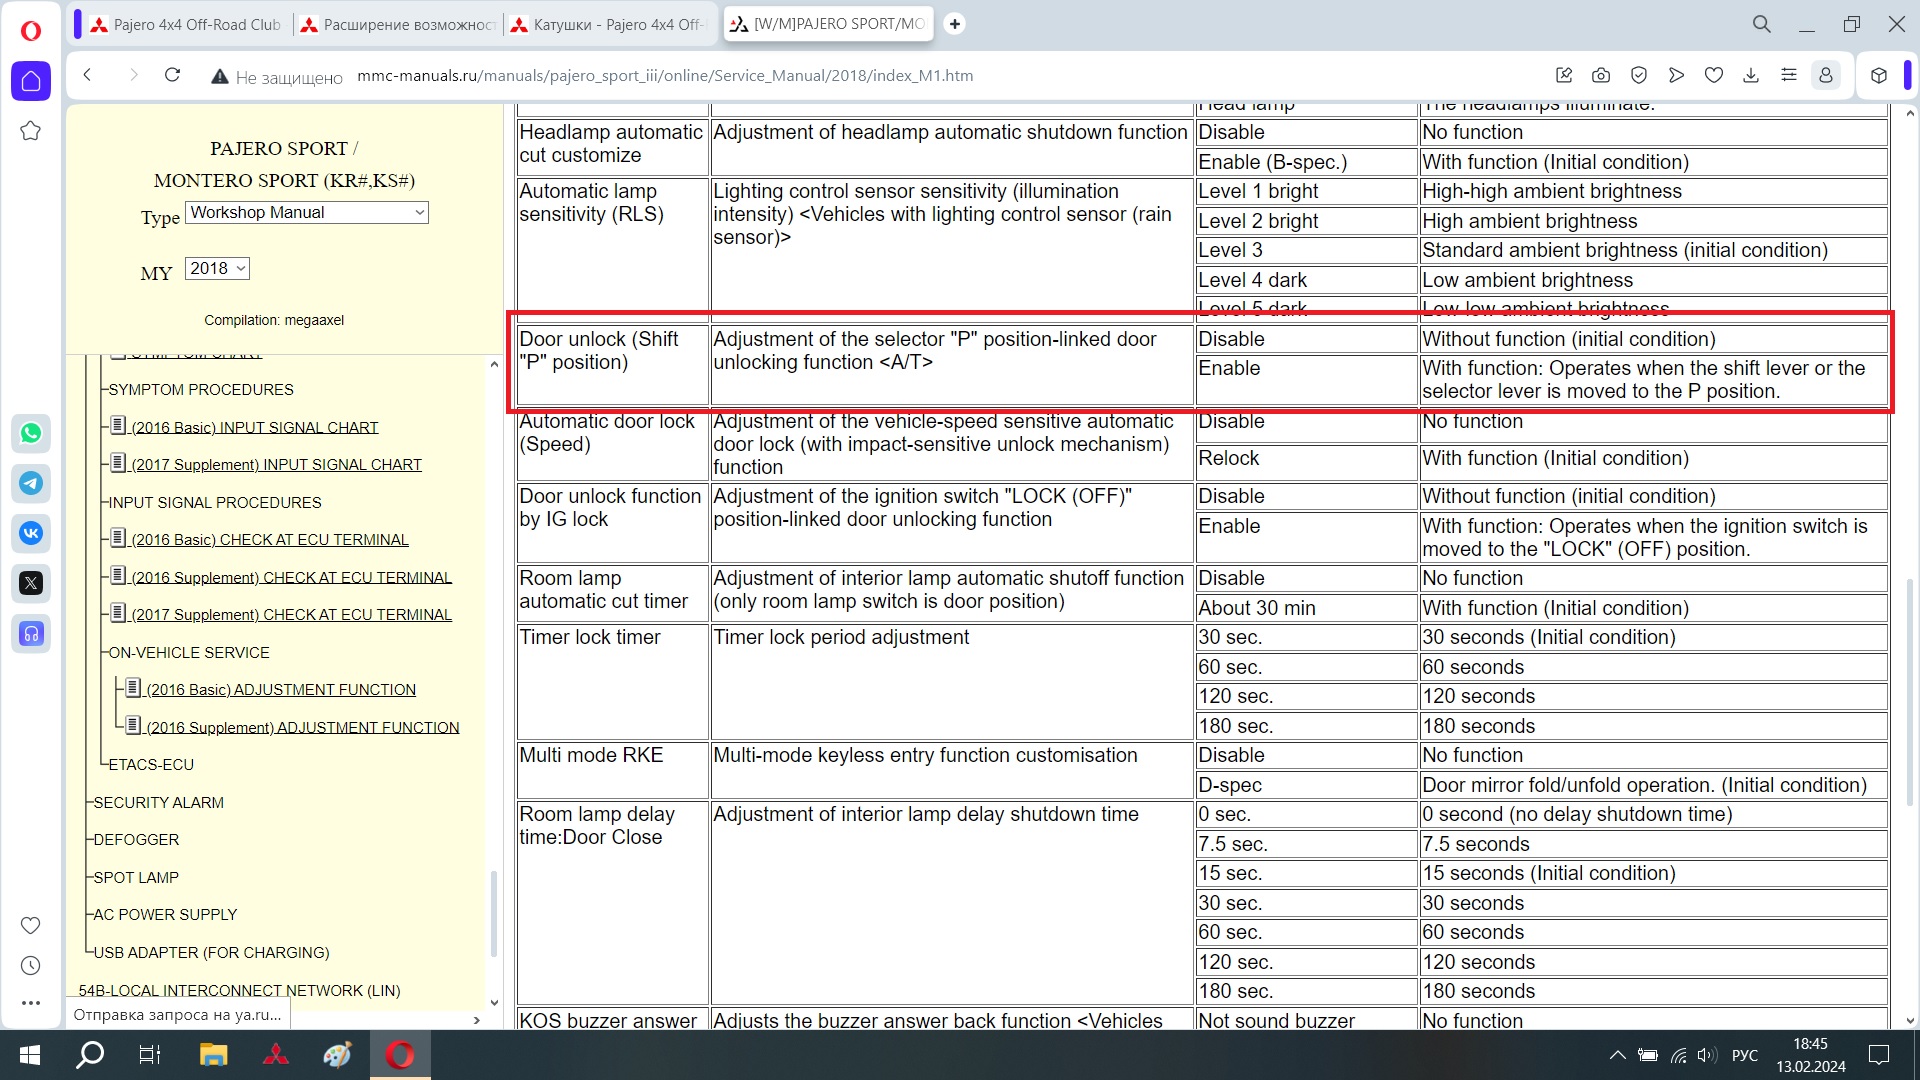The height and width of the screenshot is (1080, 1920).
Task: Open Telegram sidebar messenger
Action: (31, 483)
